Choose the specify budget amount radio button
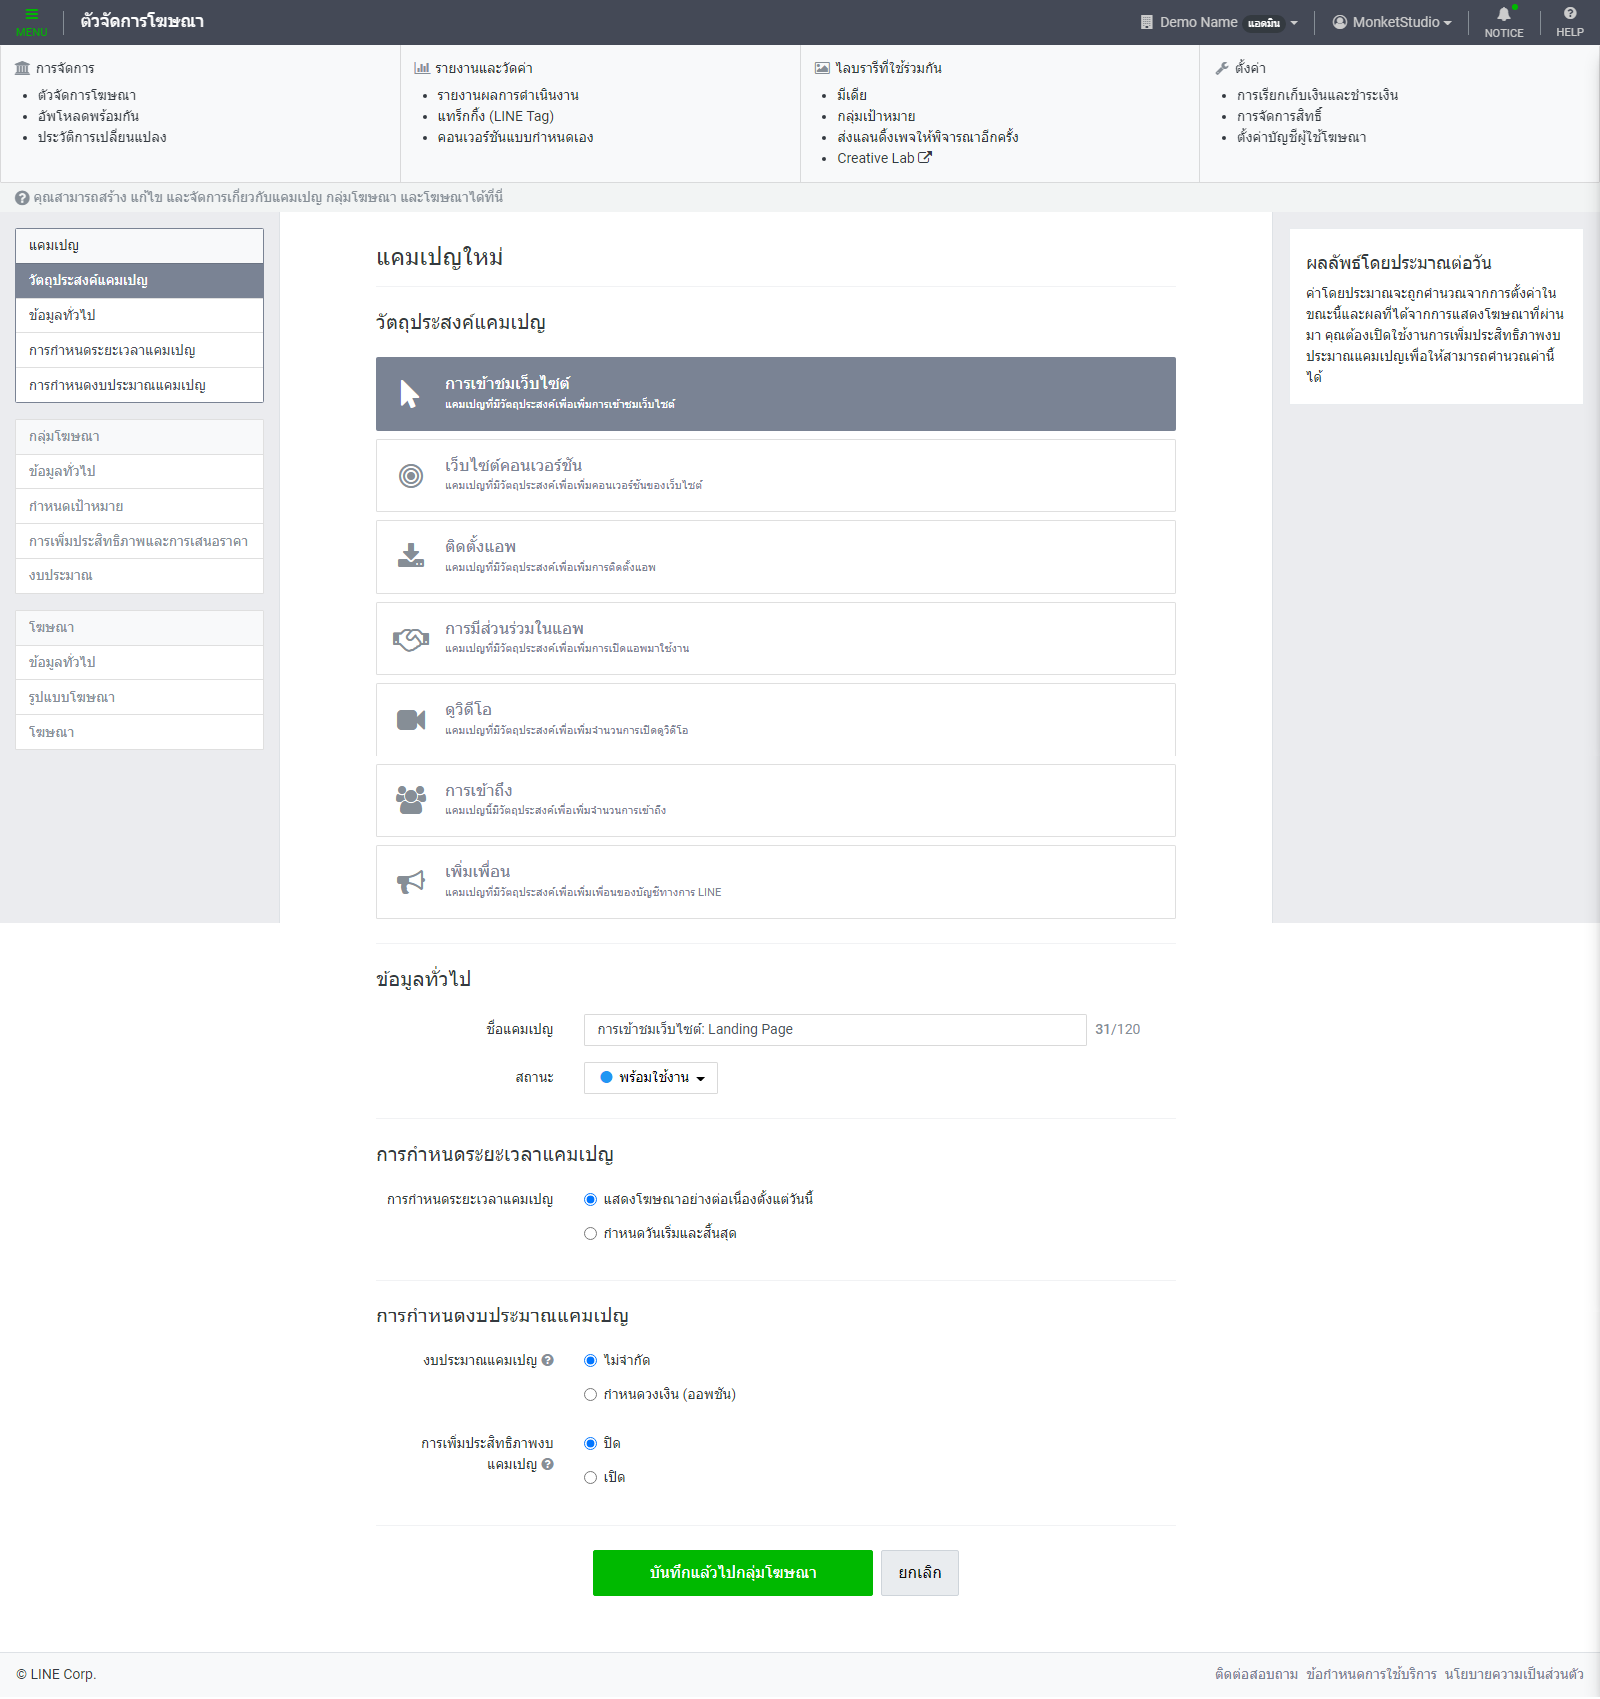The image size is (1600, 1699). (591, 1395)
